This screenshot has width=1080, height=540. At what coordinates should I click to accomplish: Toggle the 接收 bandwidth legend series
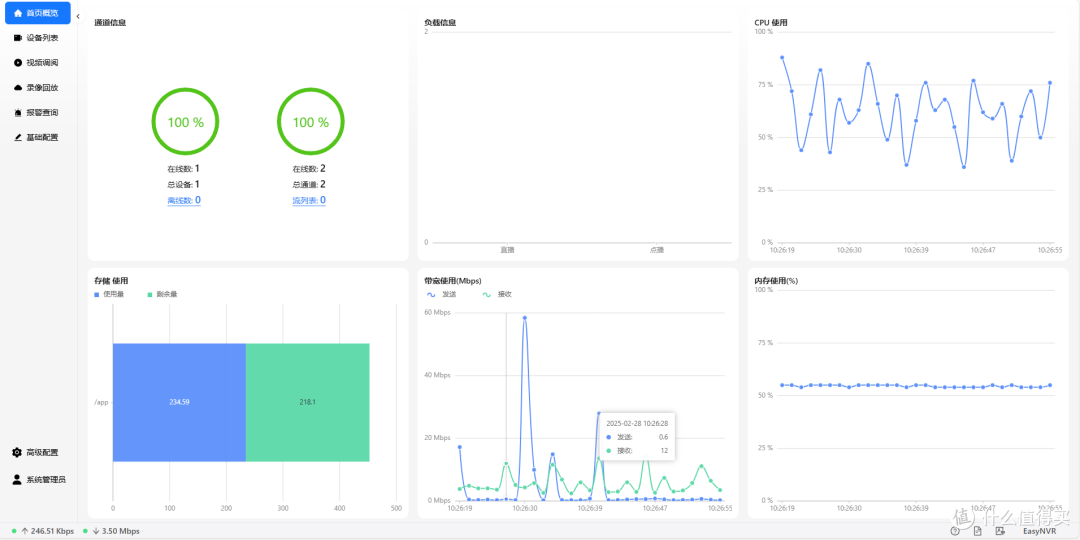[497, 294]
